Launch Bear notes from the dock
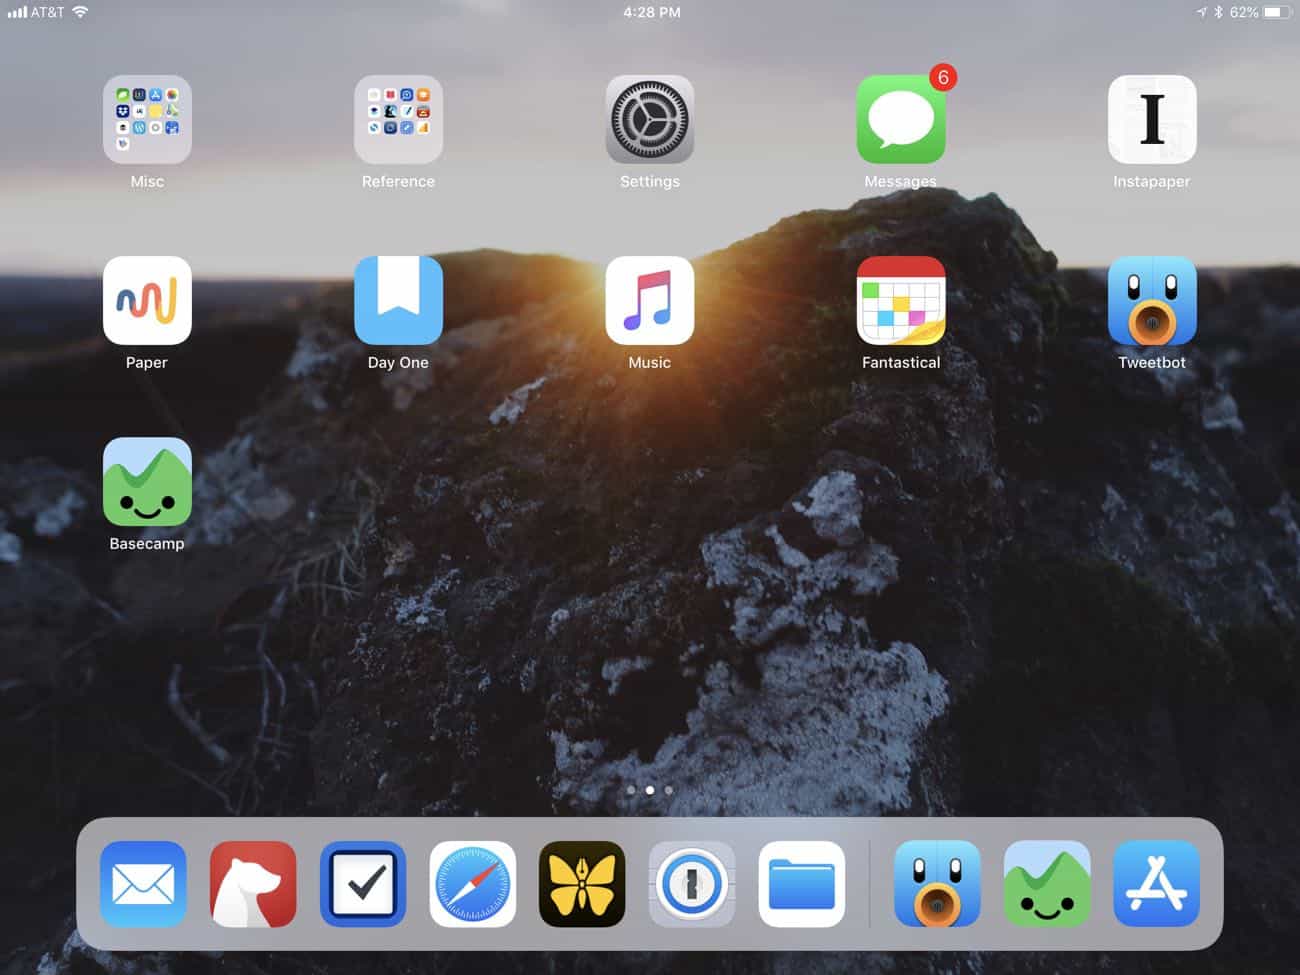Viewport: 1300px width, 975px height. coord(253,884)
